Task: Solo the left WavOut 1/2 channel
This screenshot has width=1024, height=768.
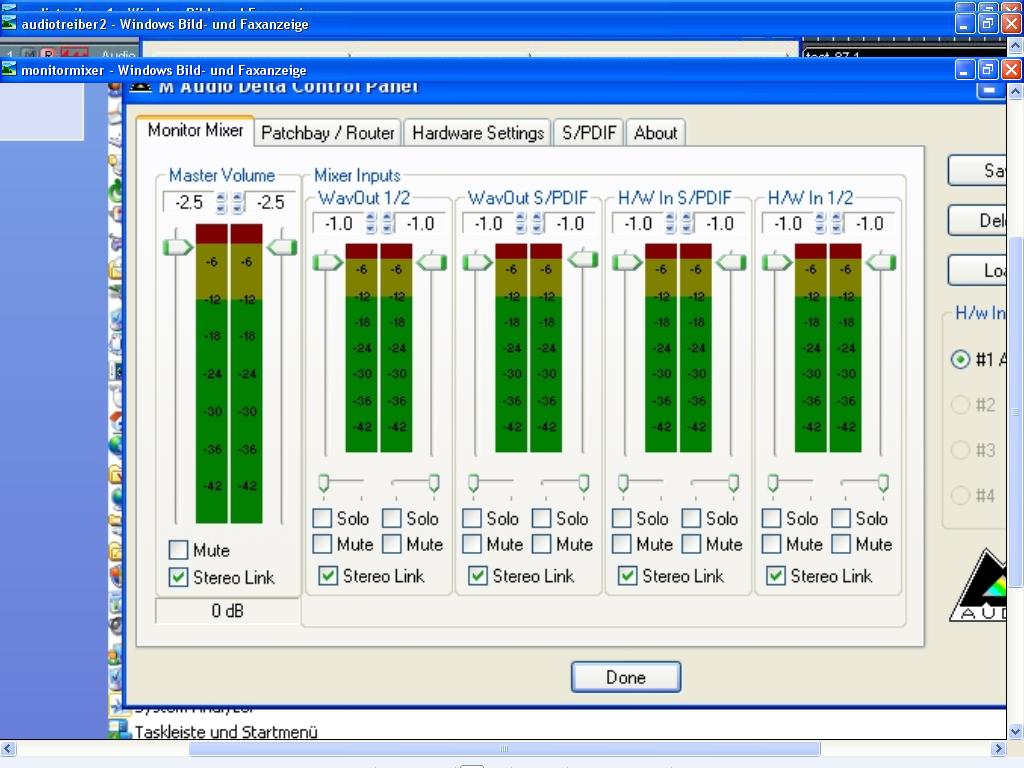Action: (x=322, y=519)
